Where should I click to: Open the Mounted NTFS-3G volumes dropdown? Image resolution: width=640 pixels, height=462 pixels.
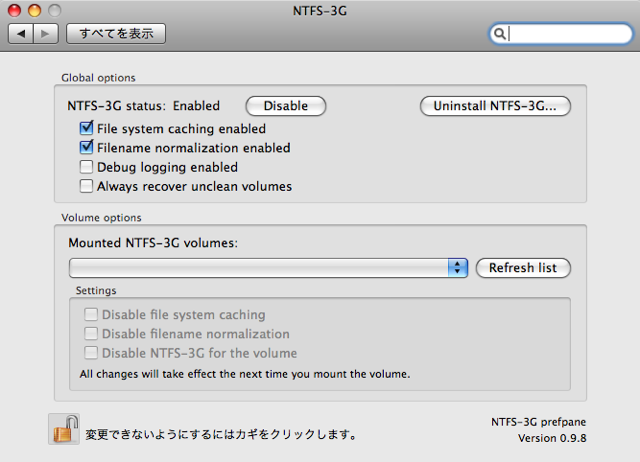pyautogui.click(x=268, y=268)
